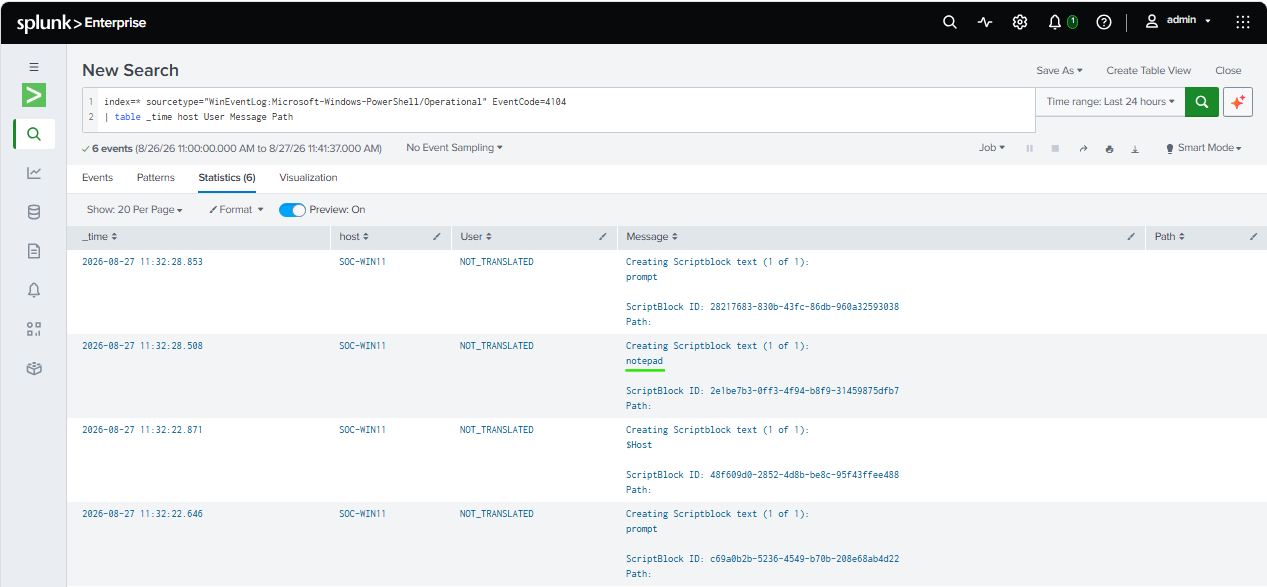Open settings gear in top bar
Image resolution: width=1267 pixels, height=587 pixels.
tap(1020, 22)
